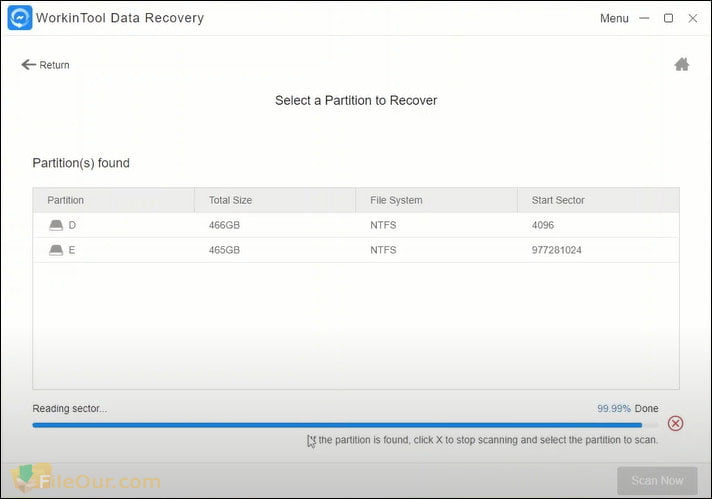The image size is (712, 499).
Task: Click the Select a Partition to Recover title
Action: pyautogui.click(x=356, y=100)
